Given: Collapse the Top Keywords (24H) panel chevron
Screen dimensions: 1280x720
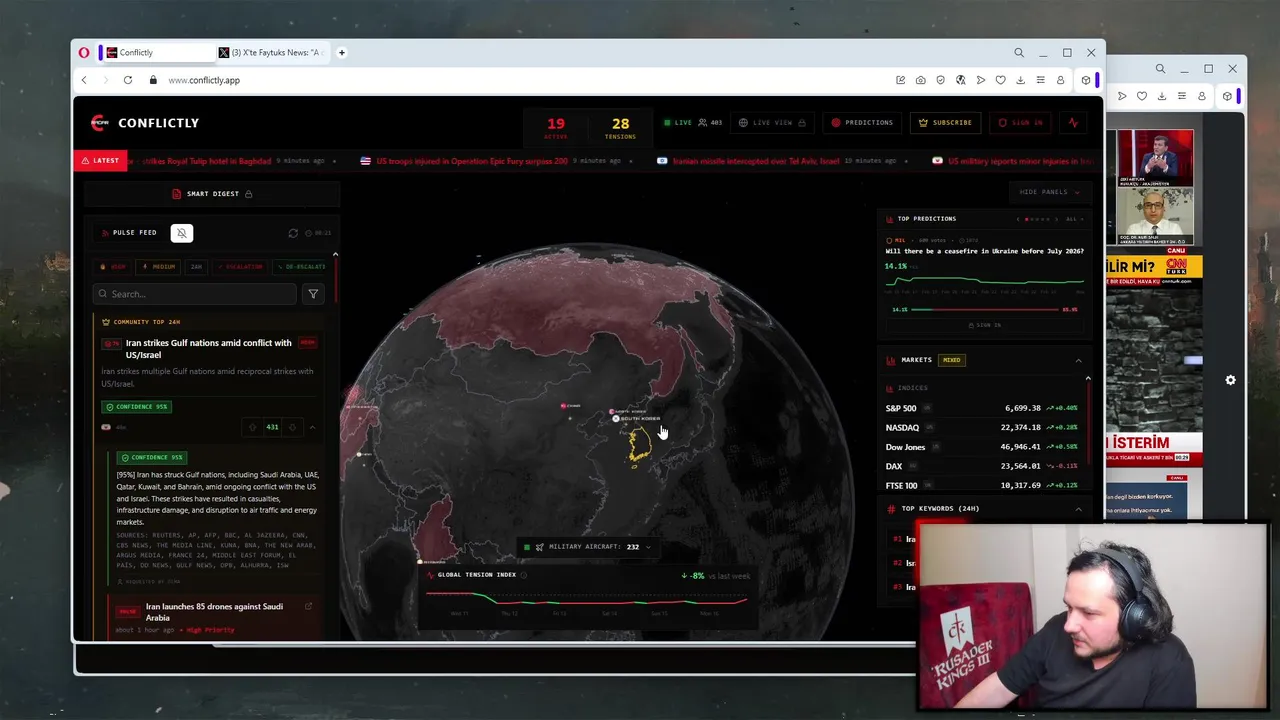Looking at the screenshot, I should click(x=1078, y=509).
